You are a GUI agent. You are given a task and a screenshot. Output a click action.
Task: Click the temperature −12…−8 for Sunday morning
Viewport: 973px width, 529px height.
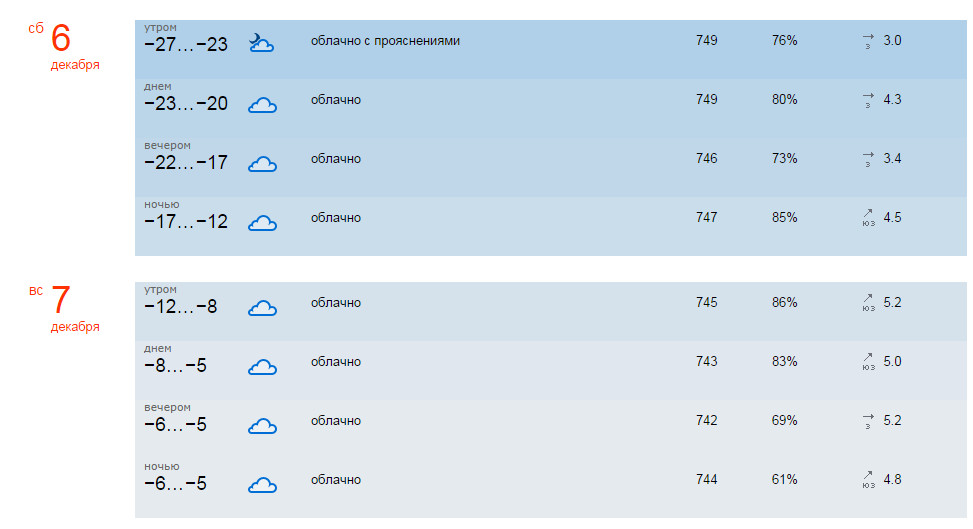180,307
